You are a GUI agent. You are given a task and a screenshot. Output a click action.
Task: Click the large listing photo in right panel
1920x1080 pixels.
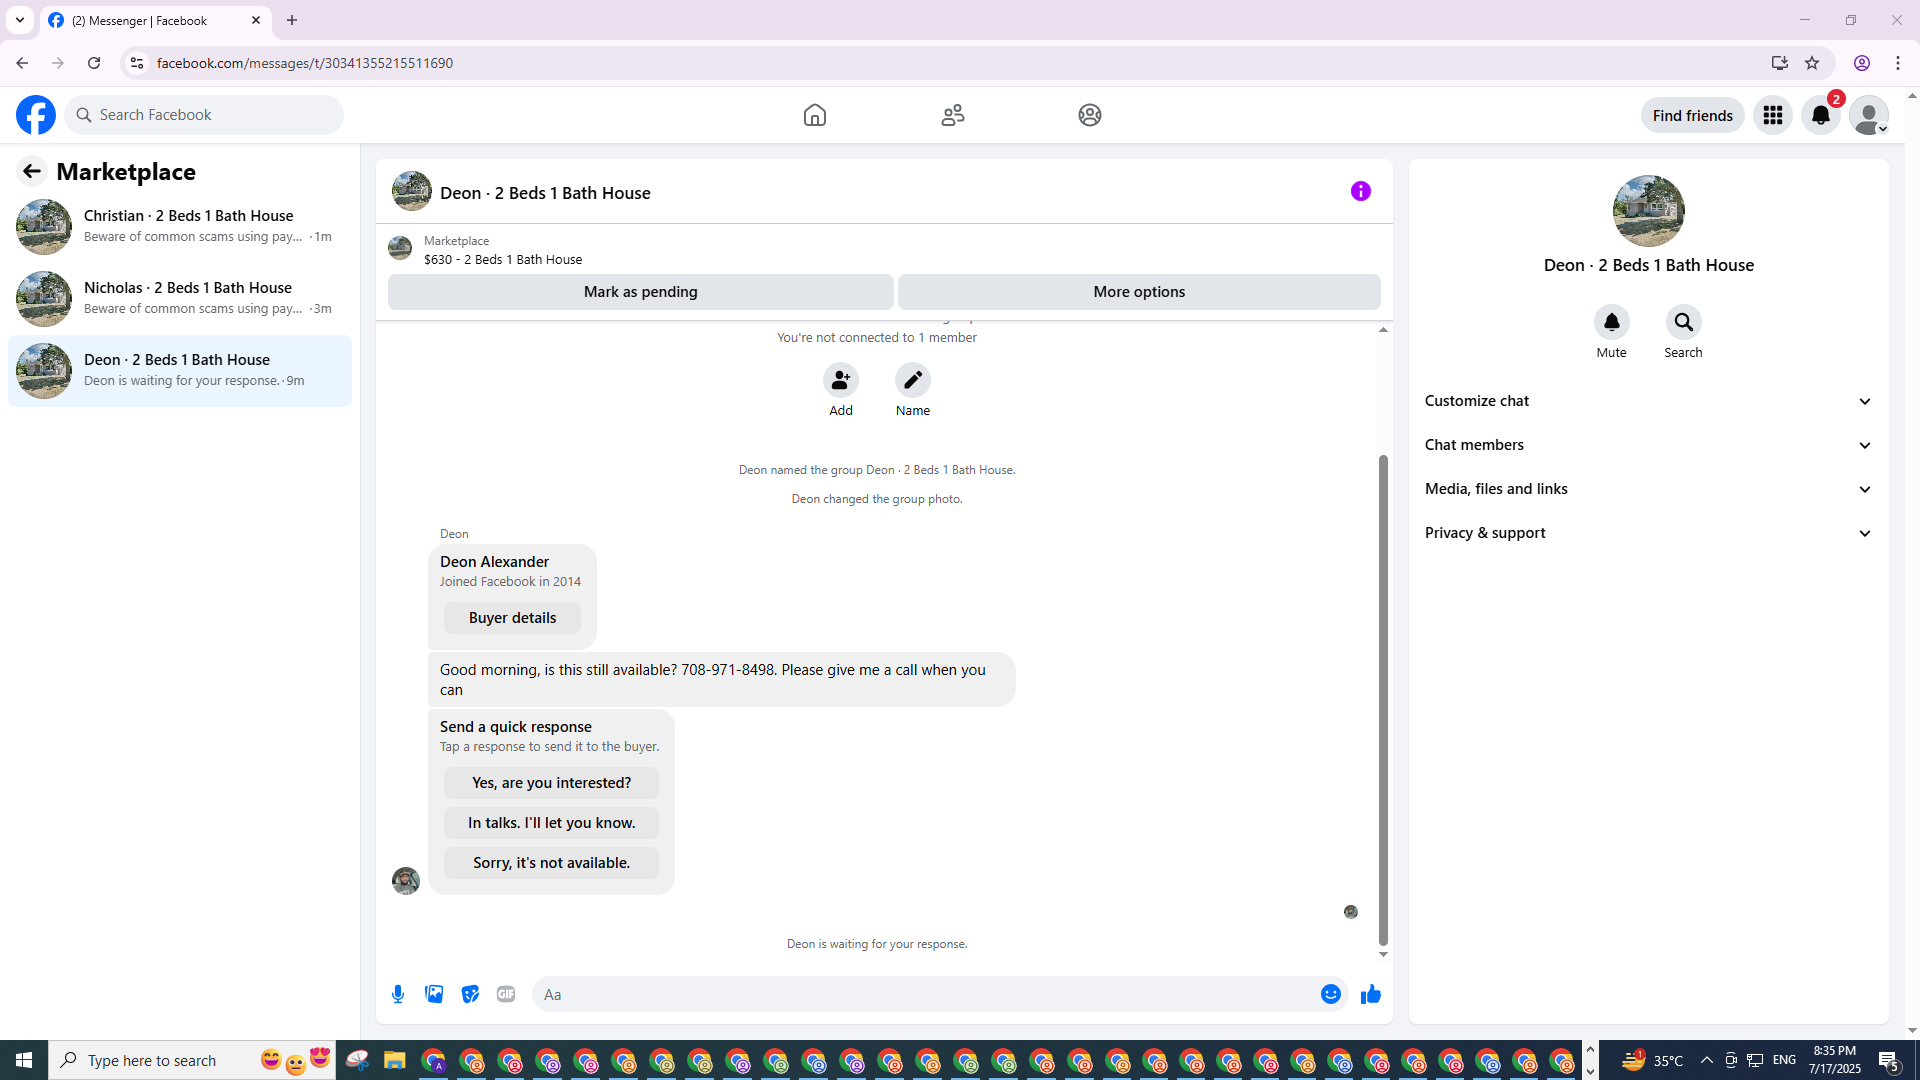(1648, 211)
